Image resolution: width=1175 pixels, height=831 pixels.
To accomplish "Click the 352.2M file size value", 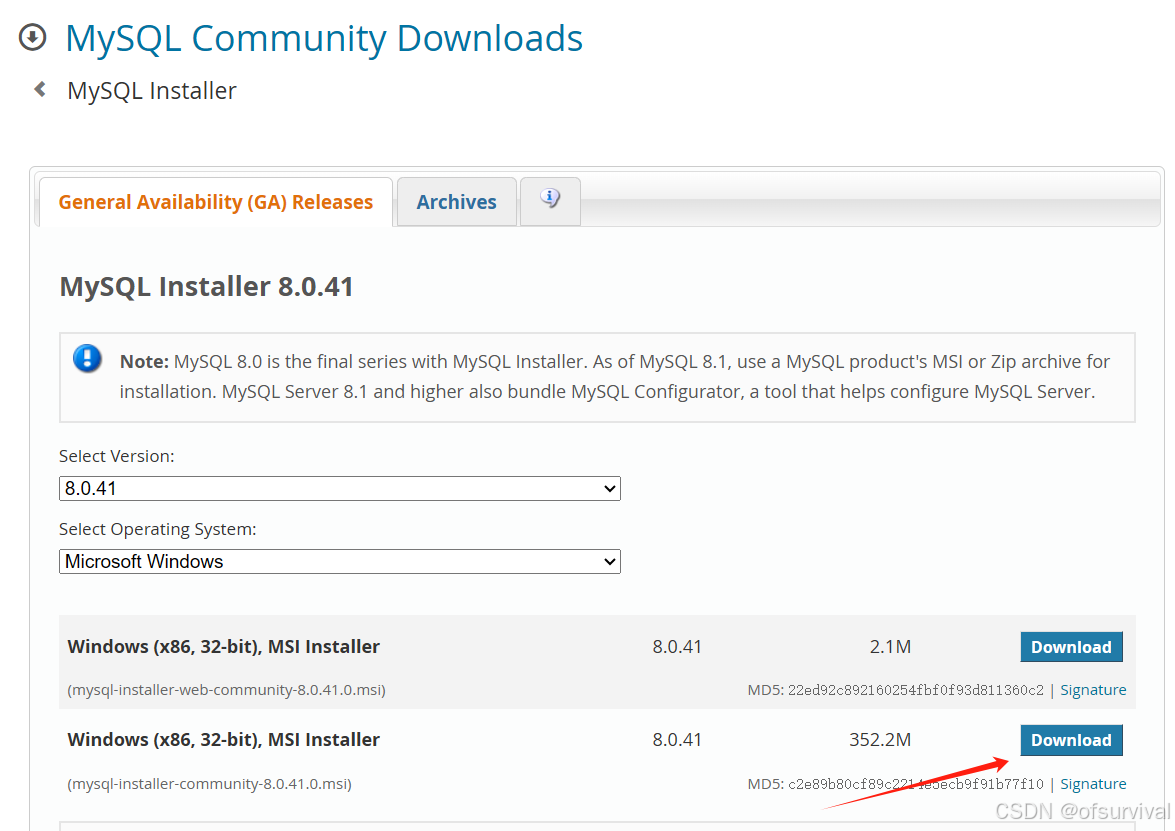I will pyautogui.click(x=880, y=740).
